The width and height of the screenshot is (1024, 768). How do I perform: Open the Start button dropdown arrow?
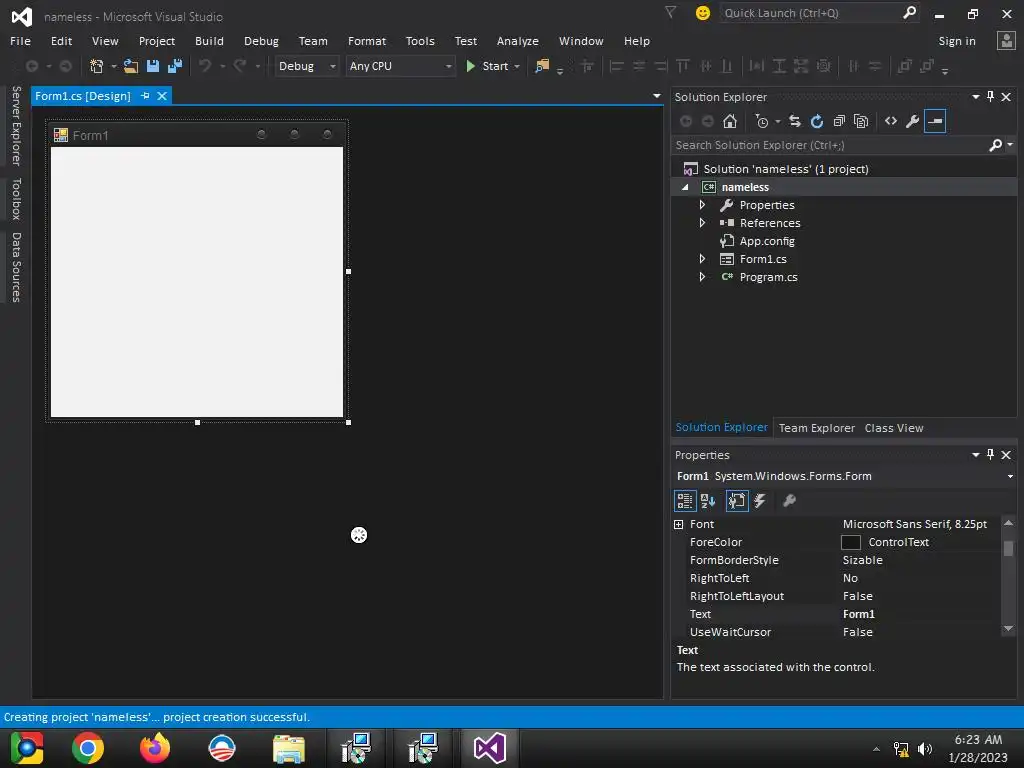click(x=517, y=67)
